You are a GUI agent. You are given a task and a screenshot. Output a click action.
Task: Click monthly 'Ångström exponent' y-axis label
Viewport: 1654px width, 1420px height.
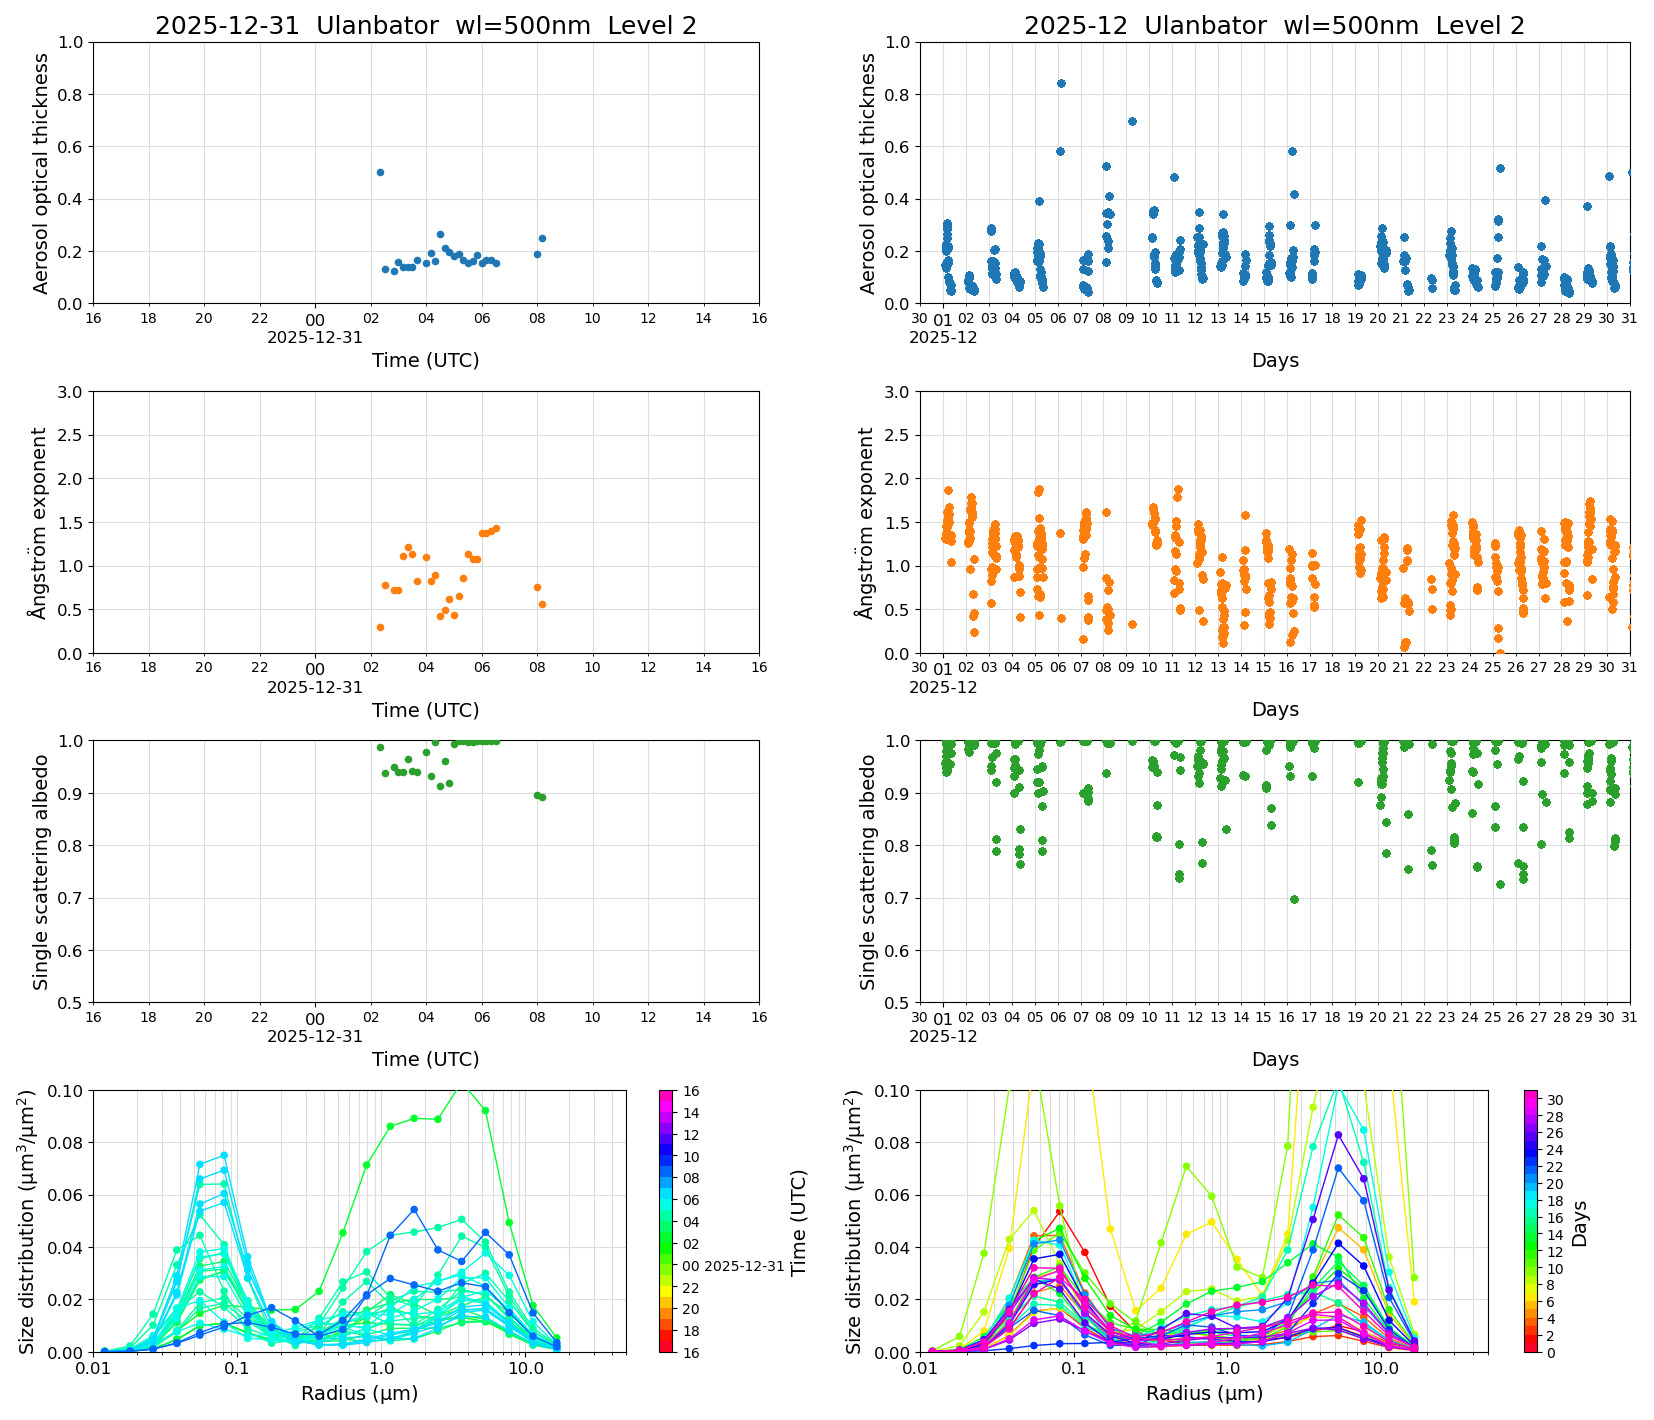point(866,522)
